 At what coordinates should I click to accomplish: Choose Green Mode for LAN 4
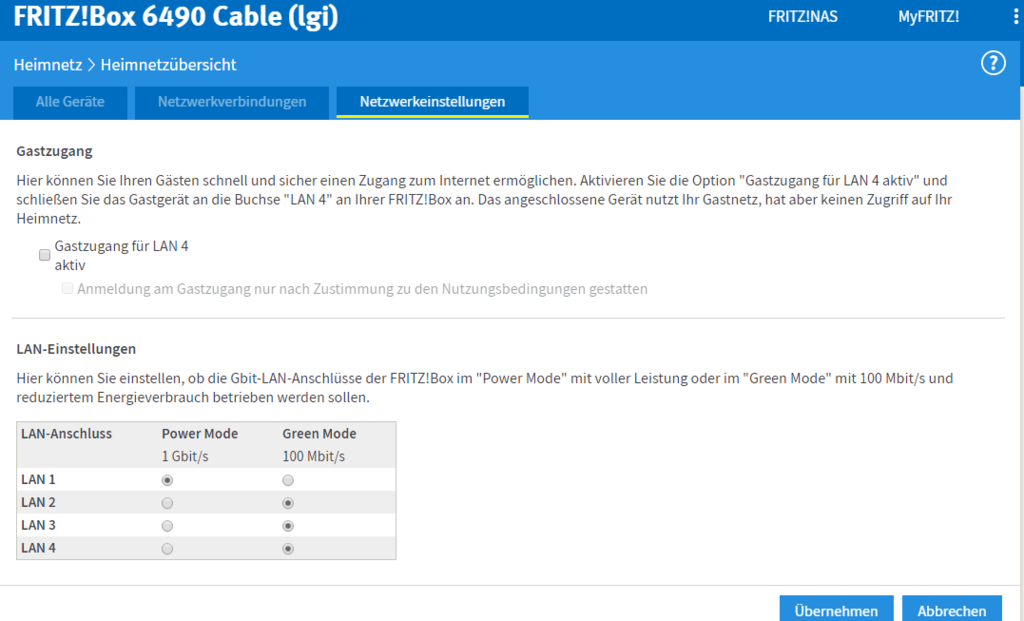288,548
